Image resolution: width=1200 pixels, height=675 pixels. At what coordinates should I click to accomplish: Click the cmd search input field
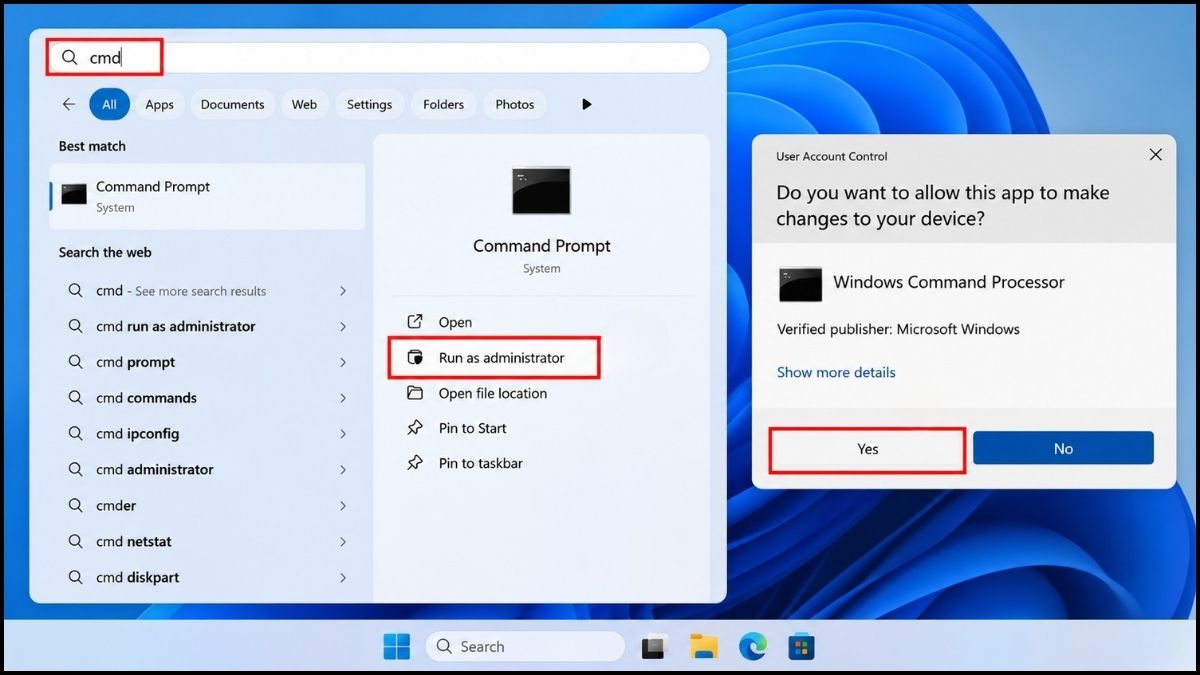(x=379, y=58)
